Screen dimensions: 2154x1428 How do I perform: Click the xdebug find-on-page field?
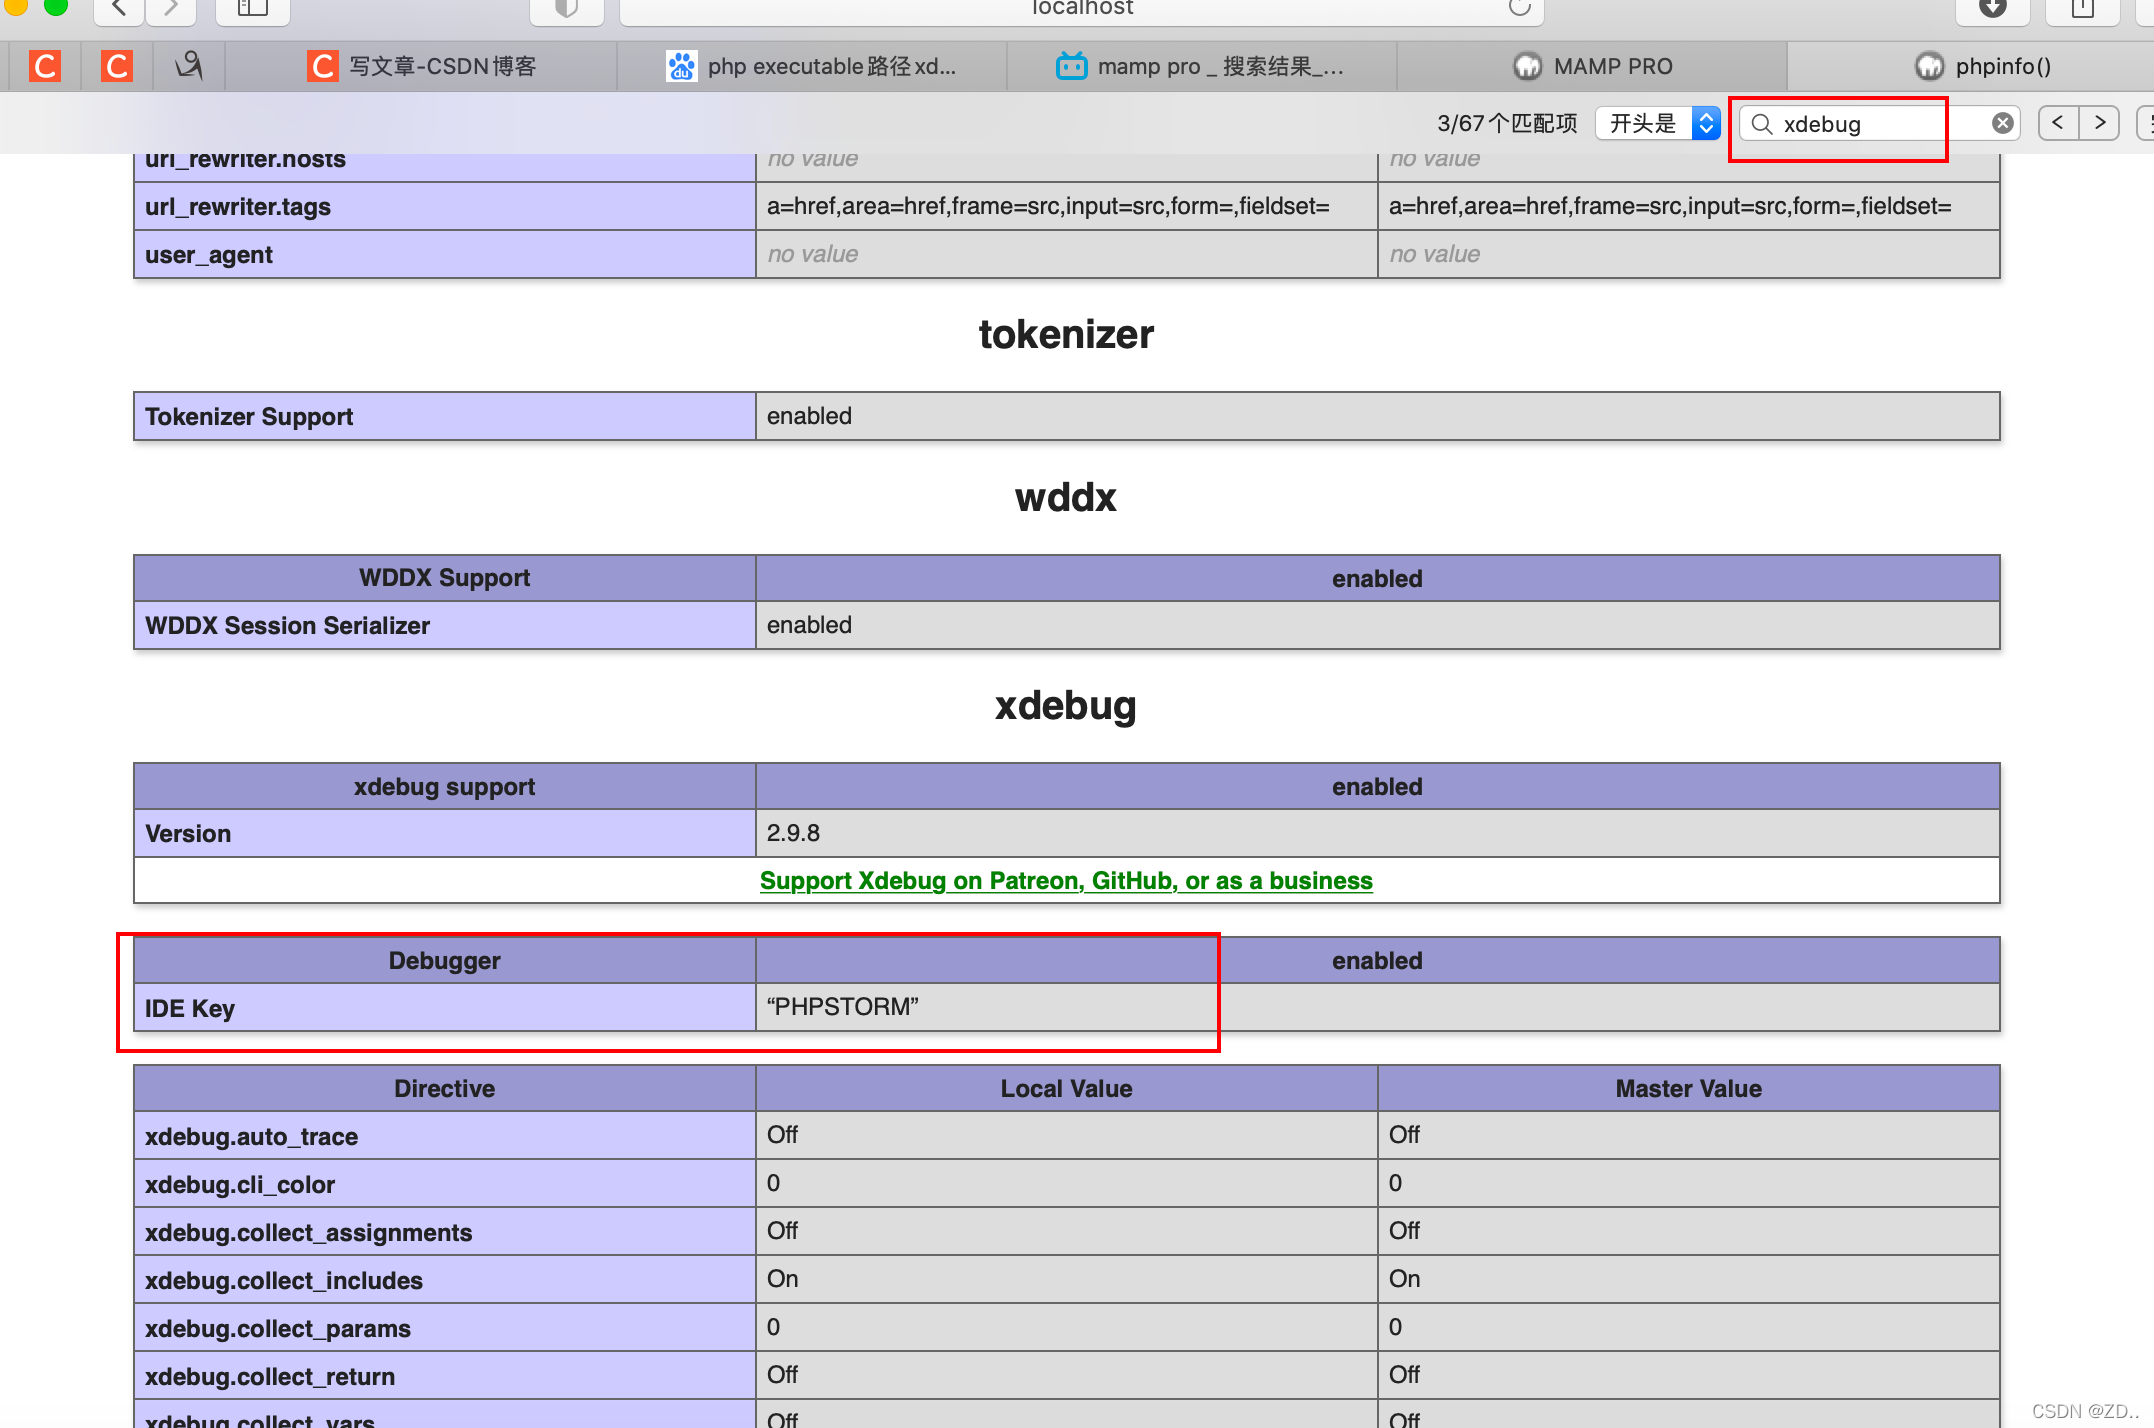click(x=1880, y=123)
